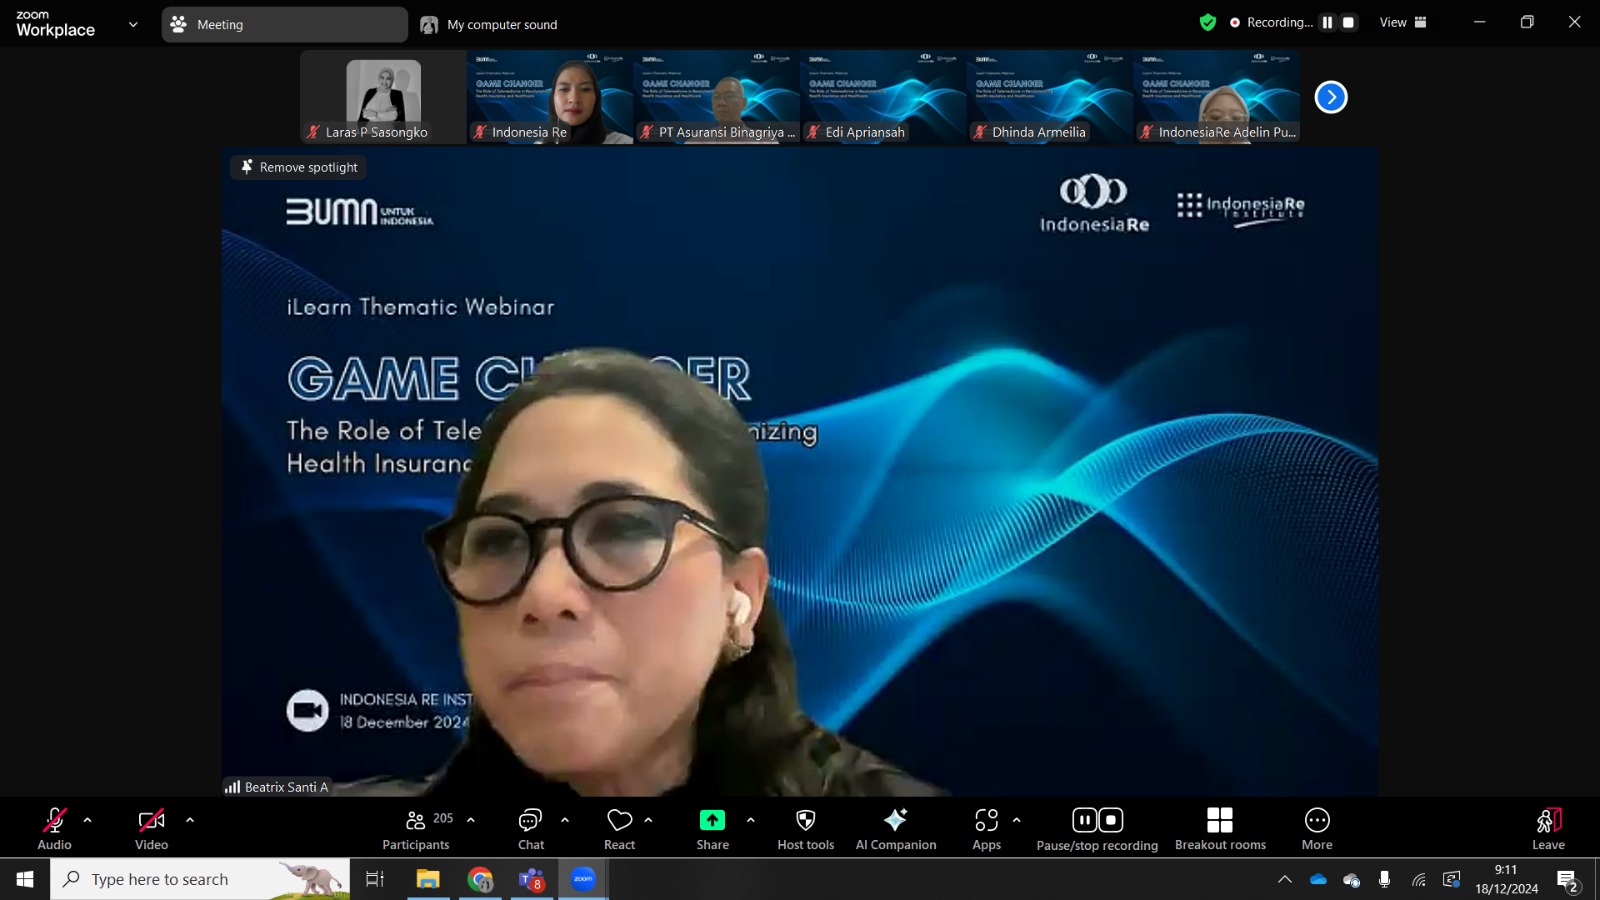
Task: Stop recording from the bottom toolbar
Action: (1111, 820)
